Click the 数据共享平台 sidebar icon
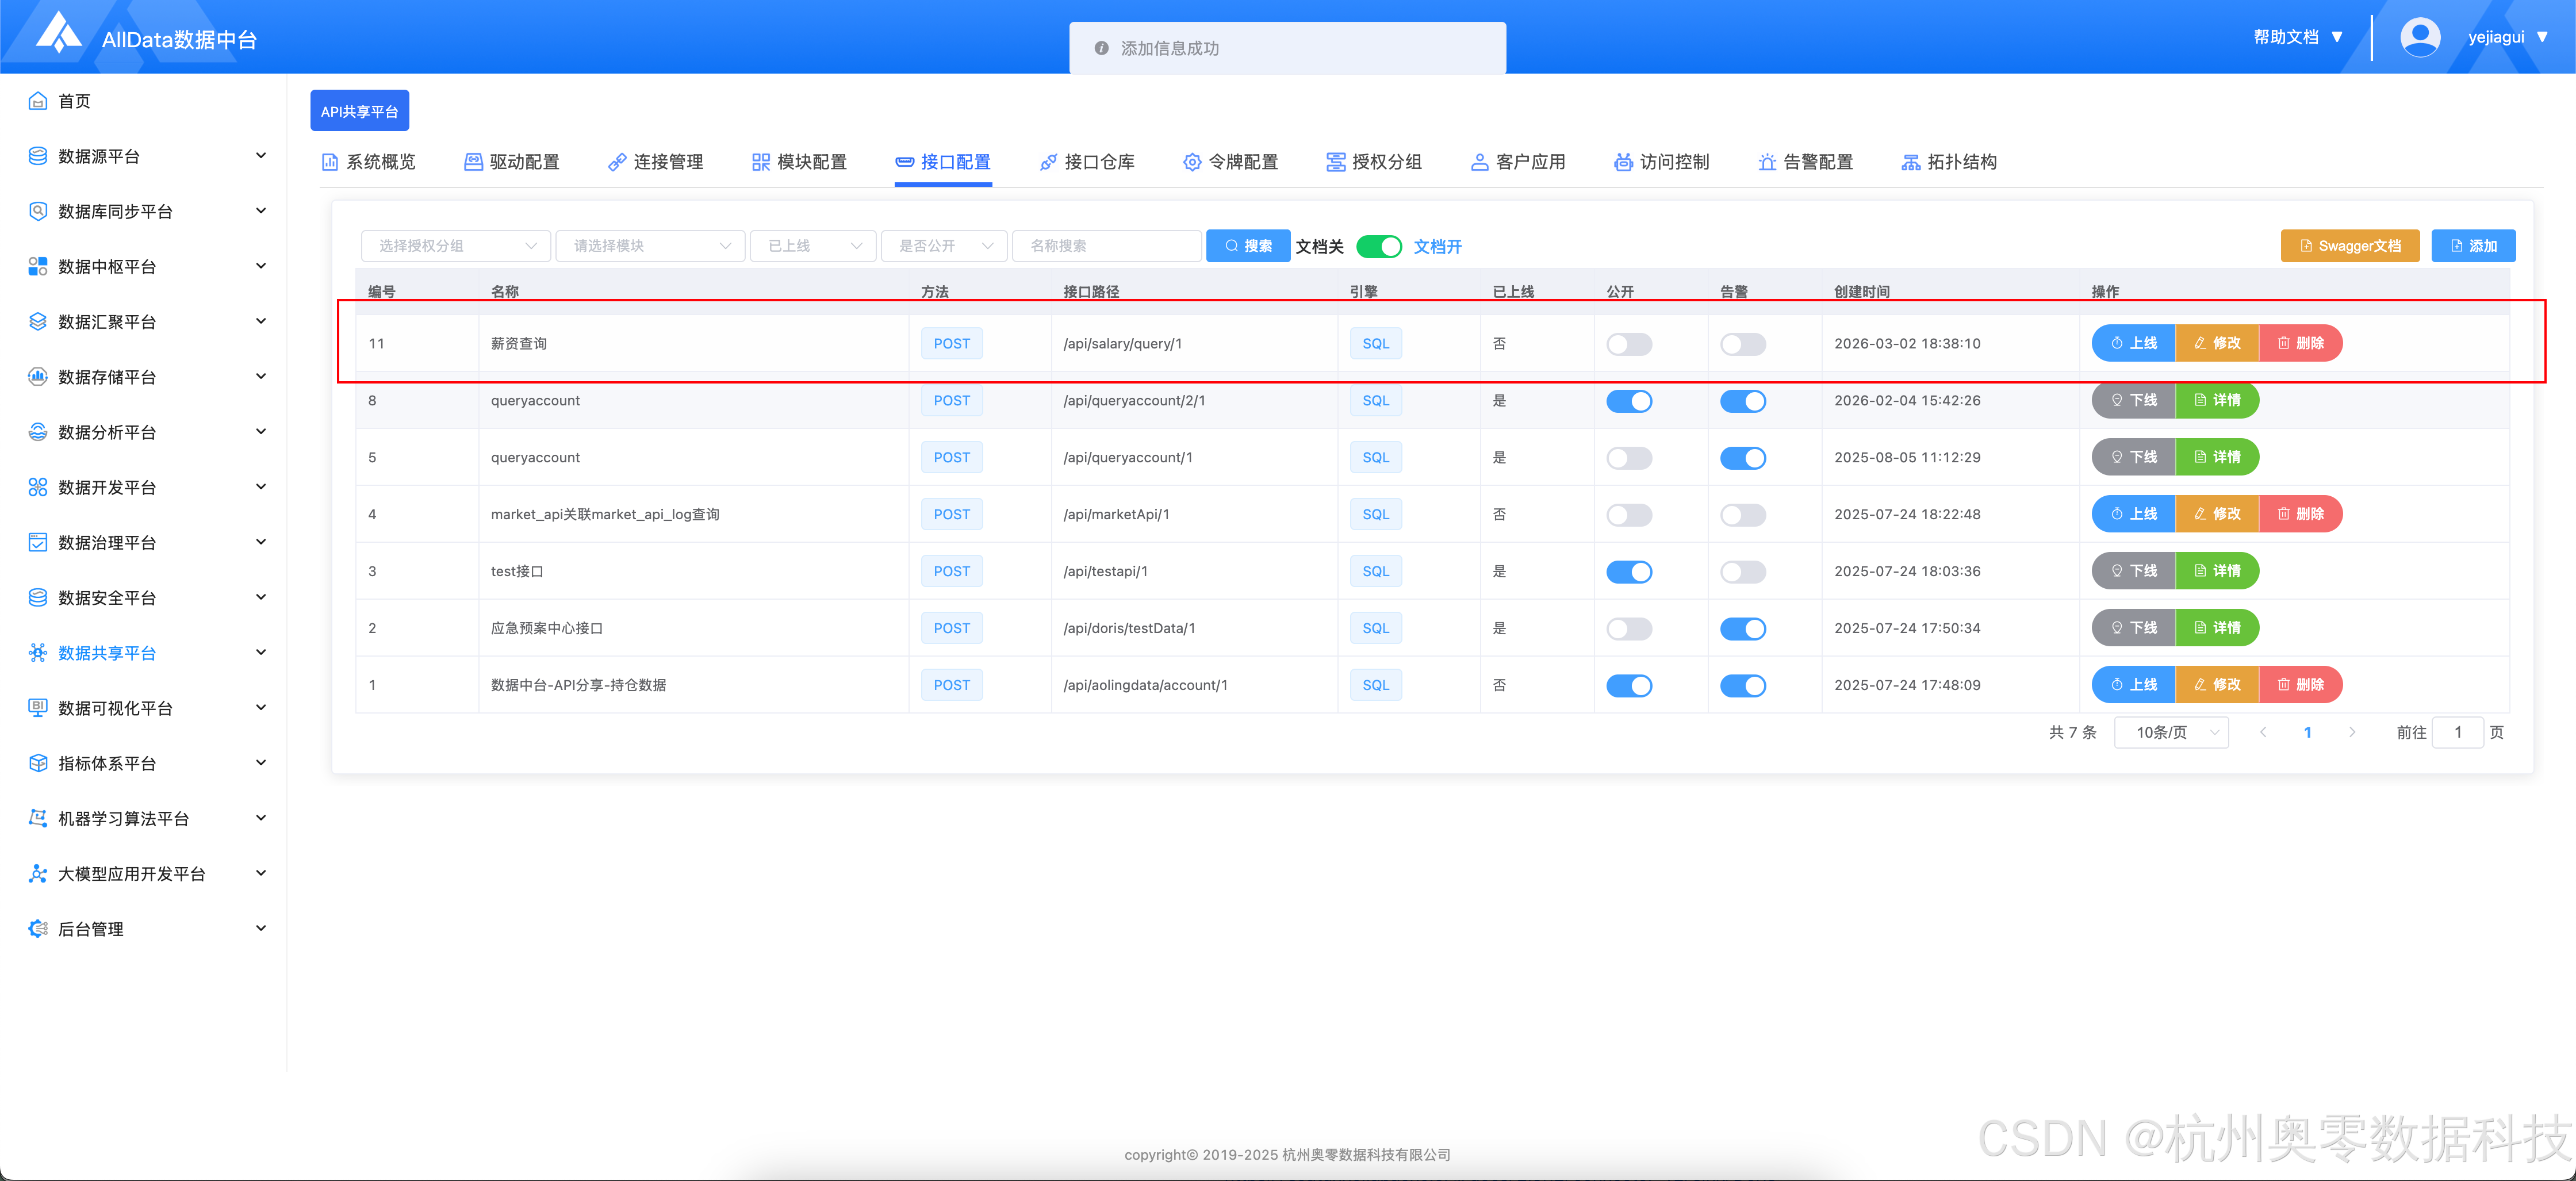2576x1181 pixels. [38, 653]
